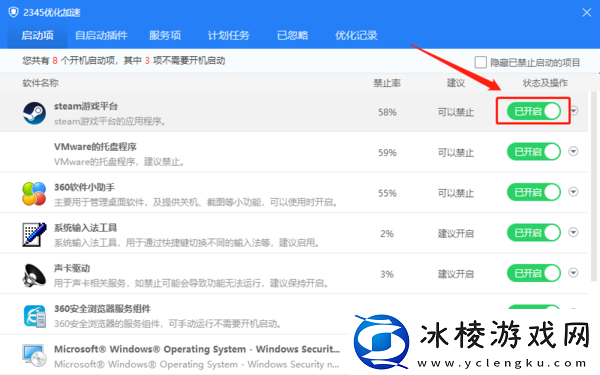Click the 建议 column header
Image resolution: width=600 pixels, height=375 pixels.
(x=456, y=83)
